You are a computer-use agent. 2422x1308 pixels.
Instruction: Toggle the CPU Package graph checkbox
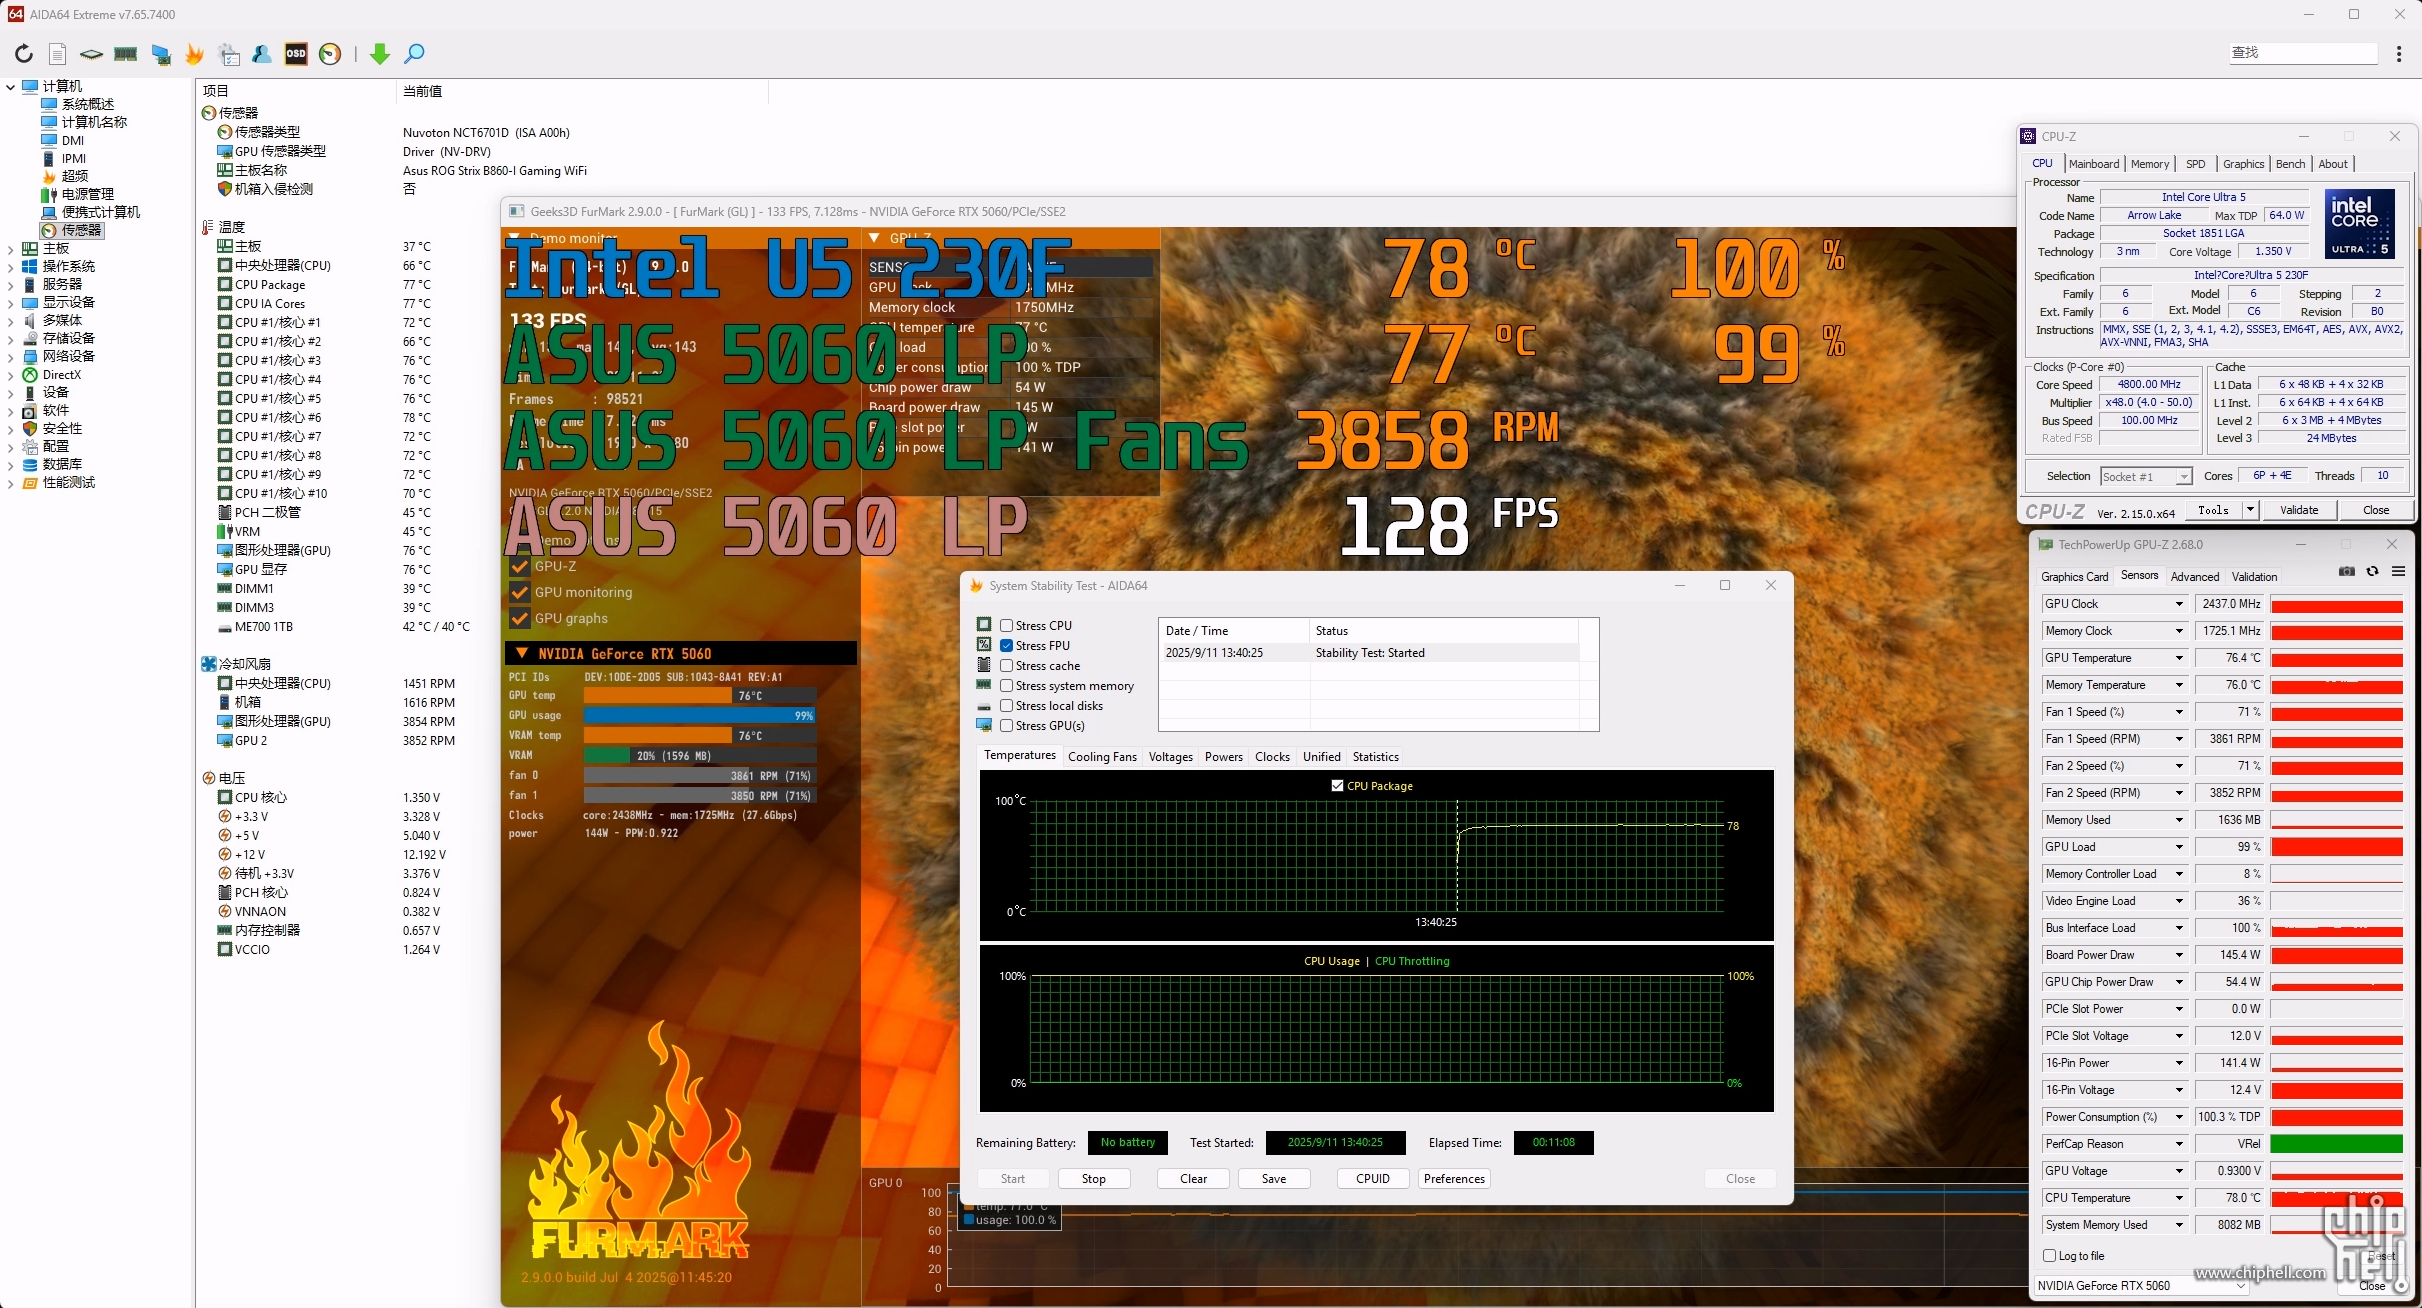pos(1338,786)
